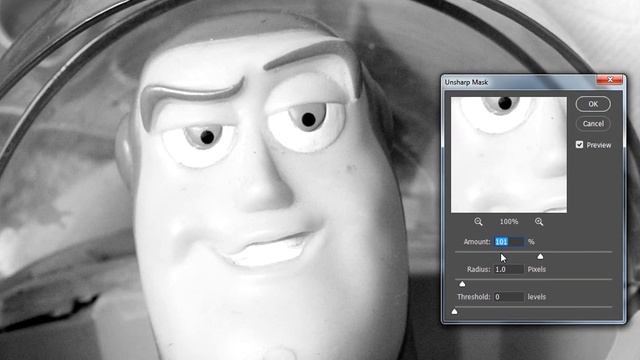Click the Radius slider handle
The height and width of the screenshot is (360, 640).
(462, 284)
